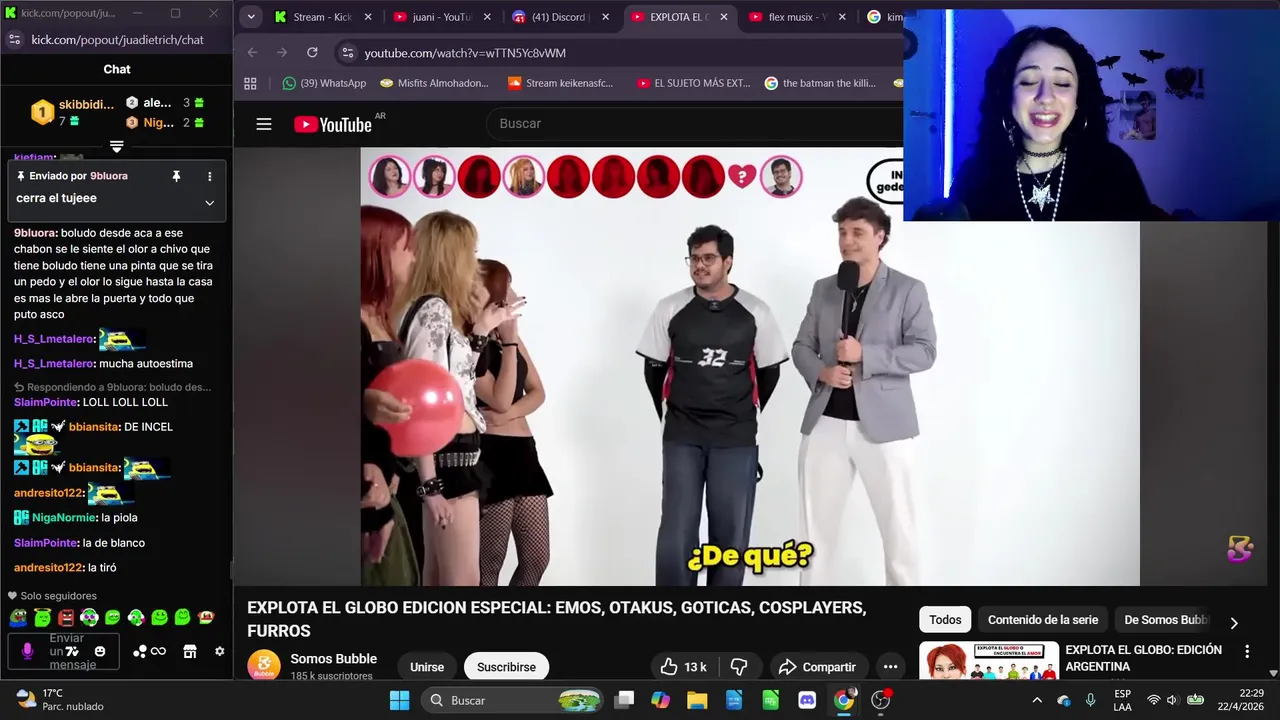Subscribe with the 'Suscribirse' button
Screen dimensions: 1280x720
point(506,667)
